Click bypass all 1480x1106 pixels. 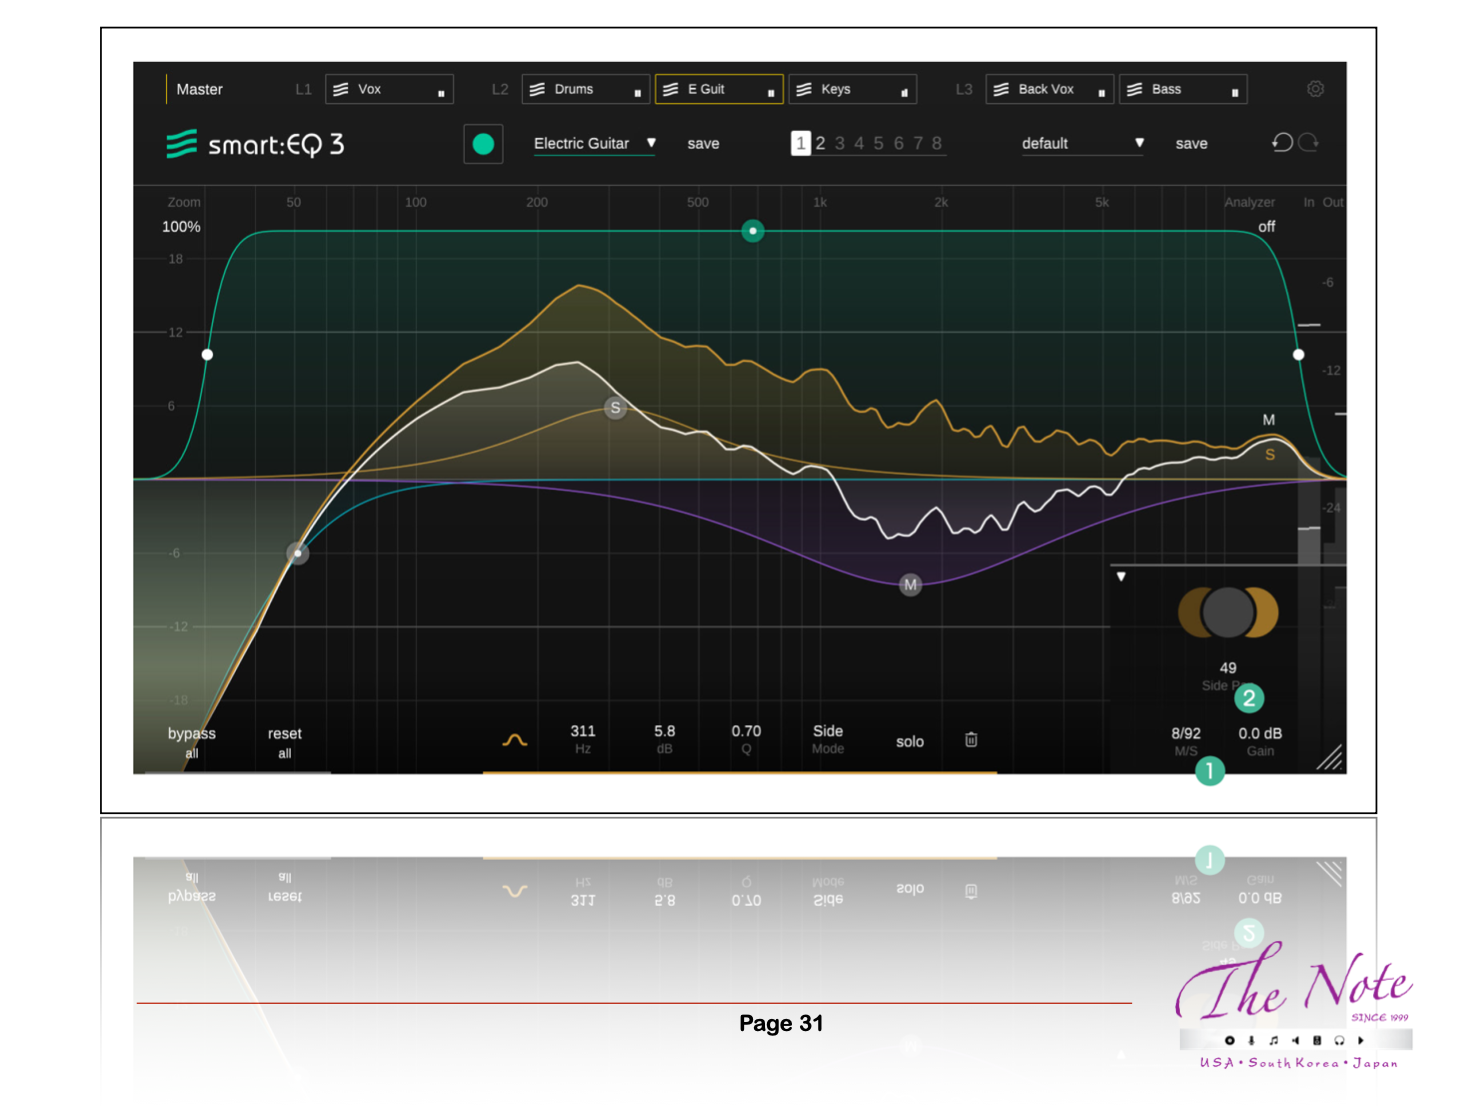point(191,742)
